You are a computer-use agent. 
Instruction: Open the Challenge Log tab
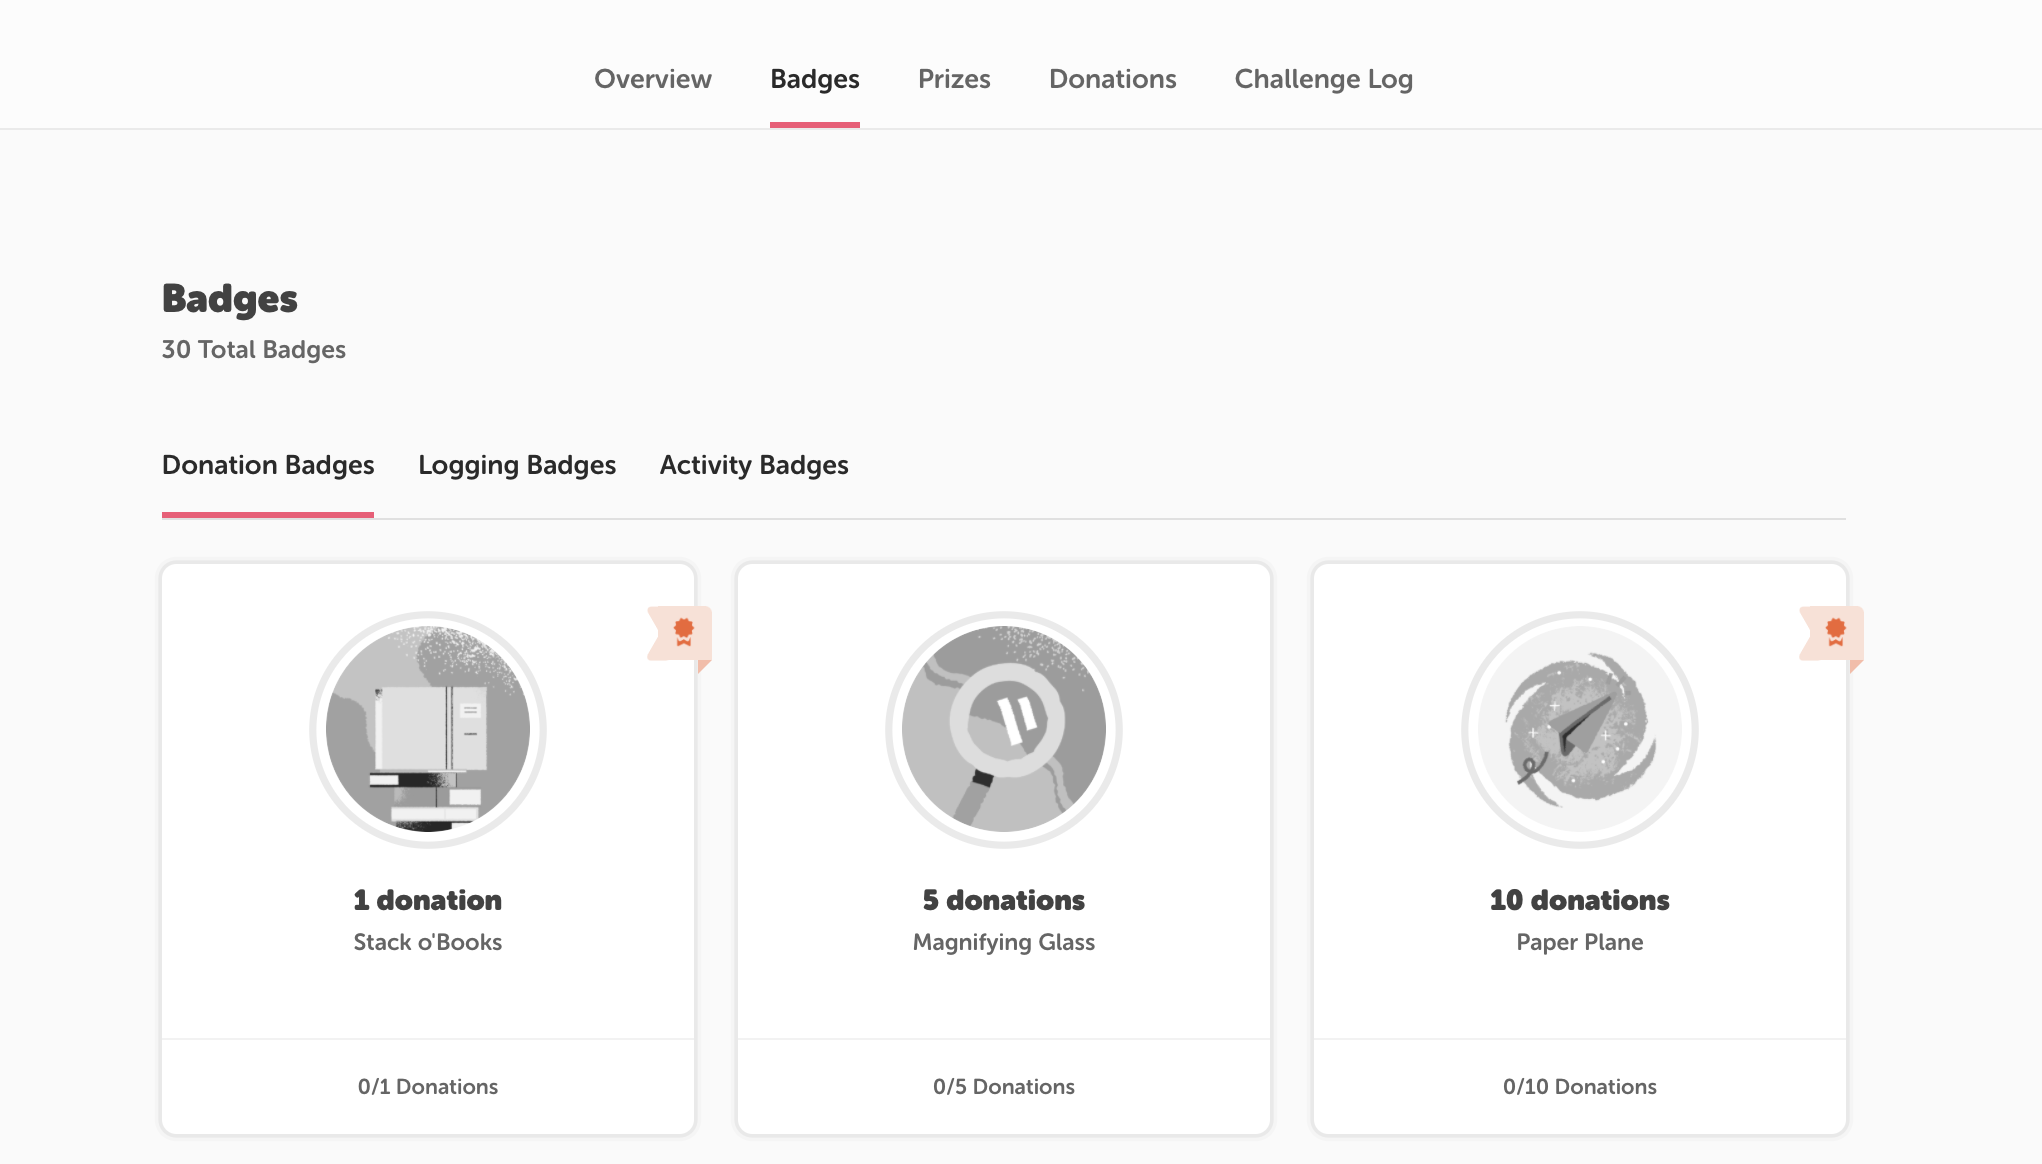[1323, 79]
